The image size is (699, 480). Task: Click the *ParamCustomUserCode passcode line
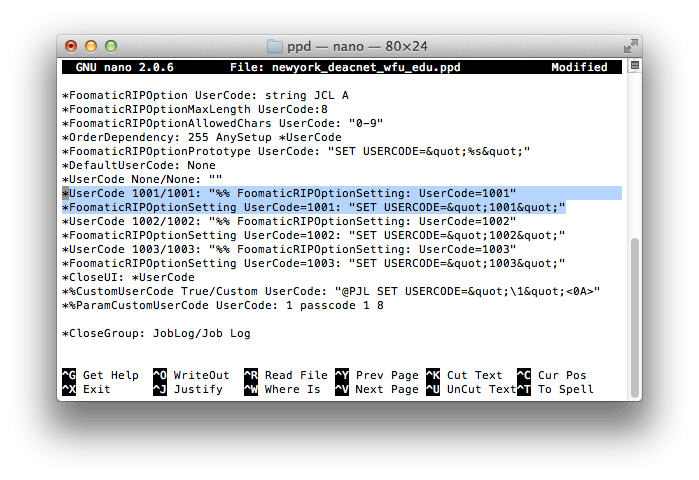[x=223, y=305]
